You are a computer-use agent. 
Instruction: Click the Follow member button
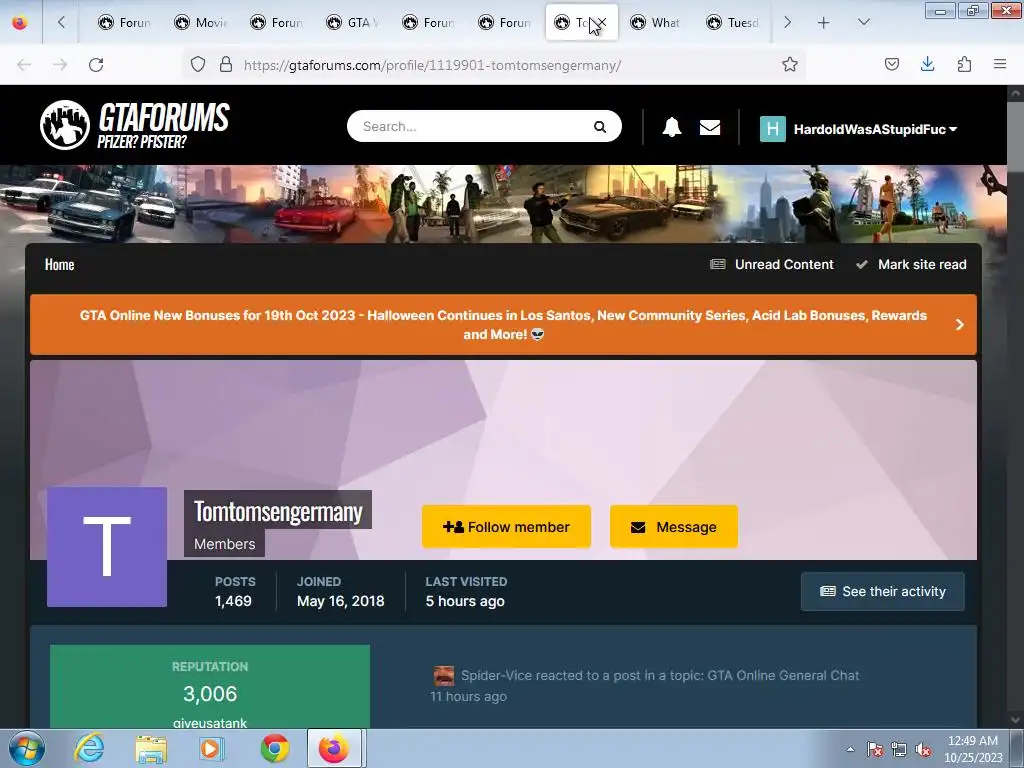coord(506,526)
